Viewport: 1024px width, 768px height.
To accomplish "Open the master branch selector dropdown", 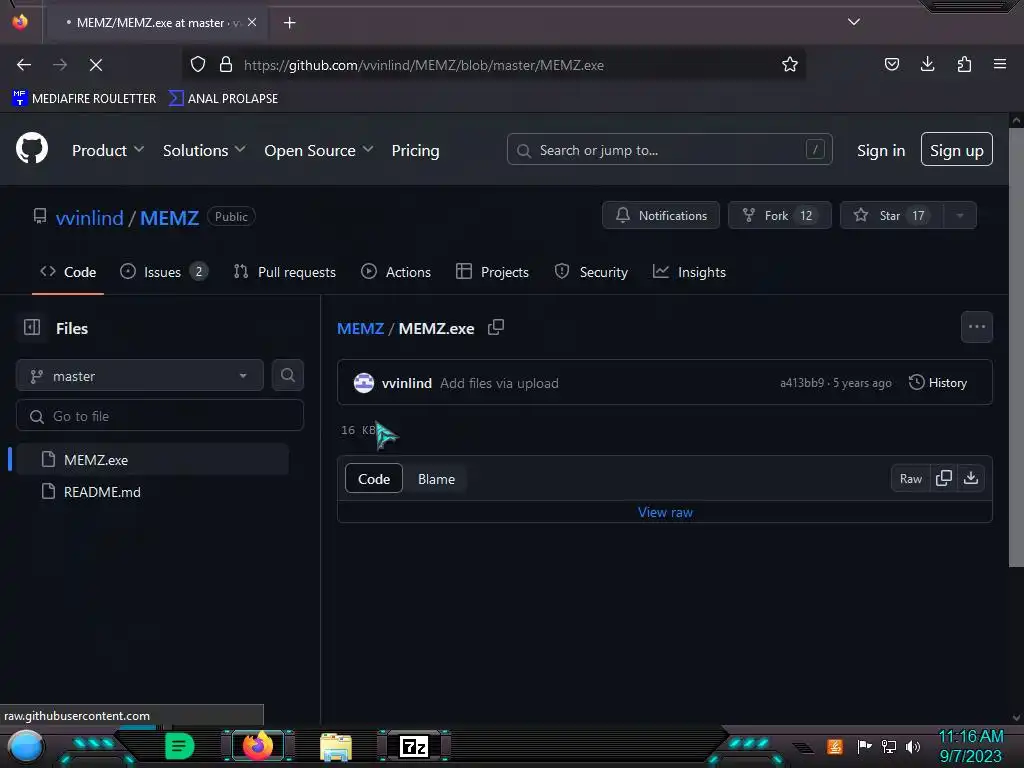I will click(x=140, y=376).
